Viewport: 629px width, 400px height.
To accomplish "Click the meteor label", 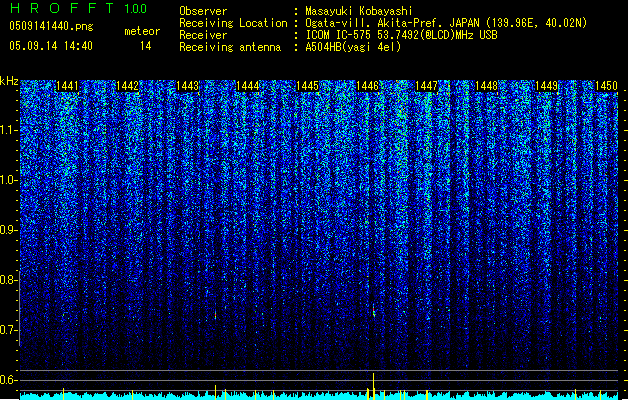I will point(142,31).
